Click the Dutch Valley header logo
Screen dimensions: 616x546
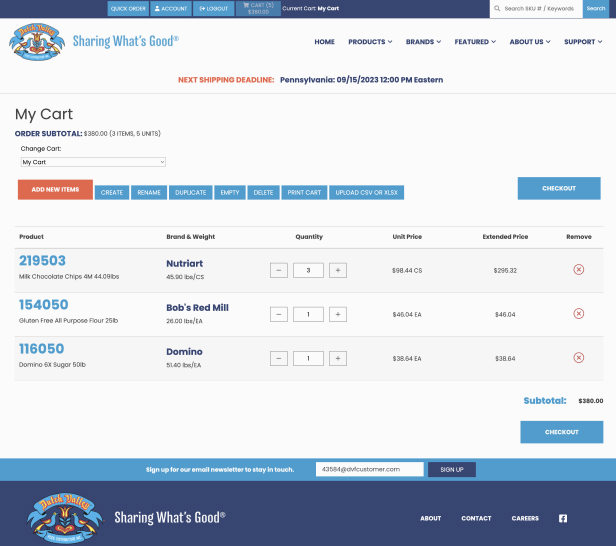coord(37,42)
